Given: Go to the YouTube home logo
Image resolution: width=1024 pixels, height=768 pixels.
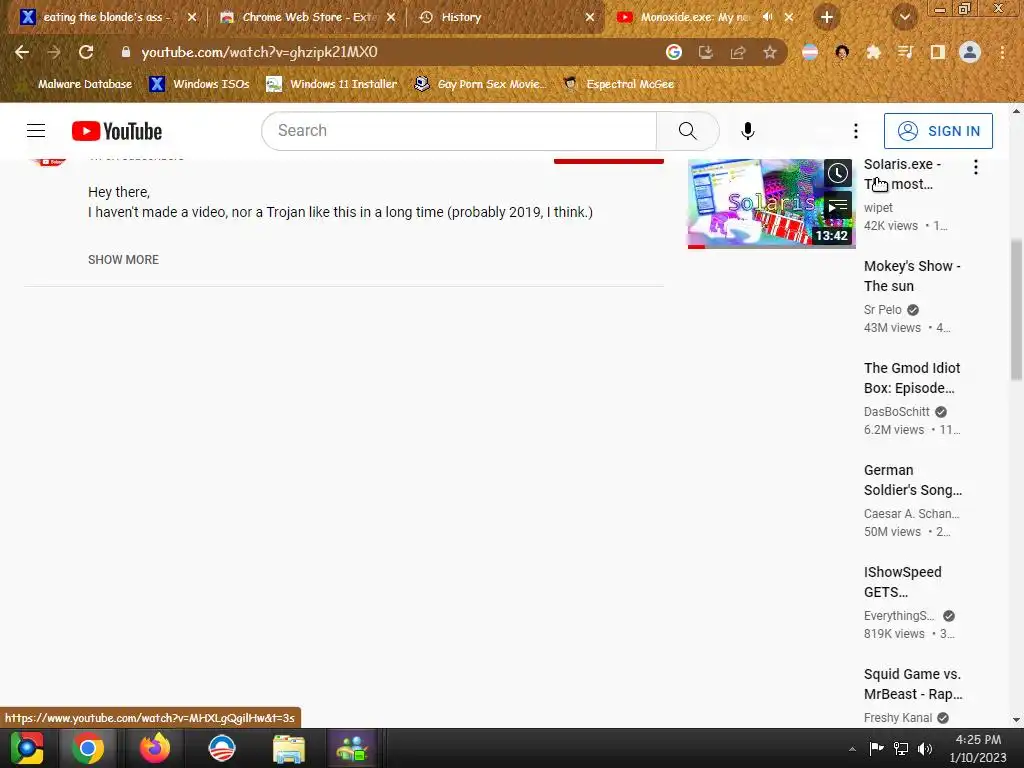Looking at the screenshot, I should (117, 131).
